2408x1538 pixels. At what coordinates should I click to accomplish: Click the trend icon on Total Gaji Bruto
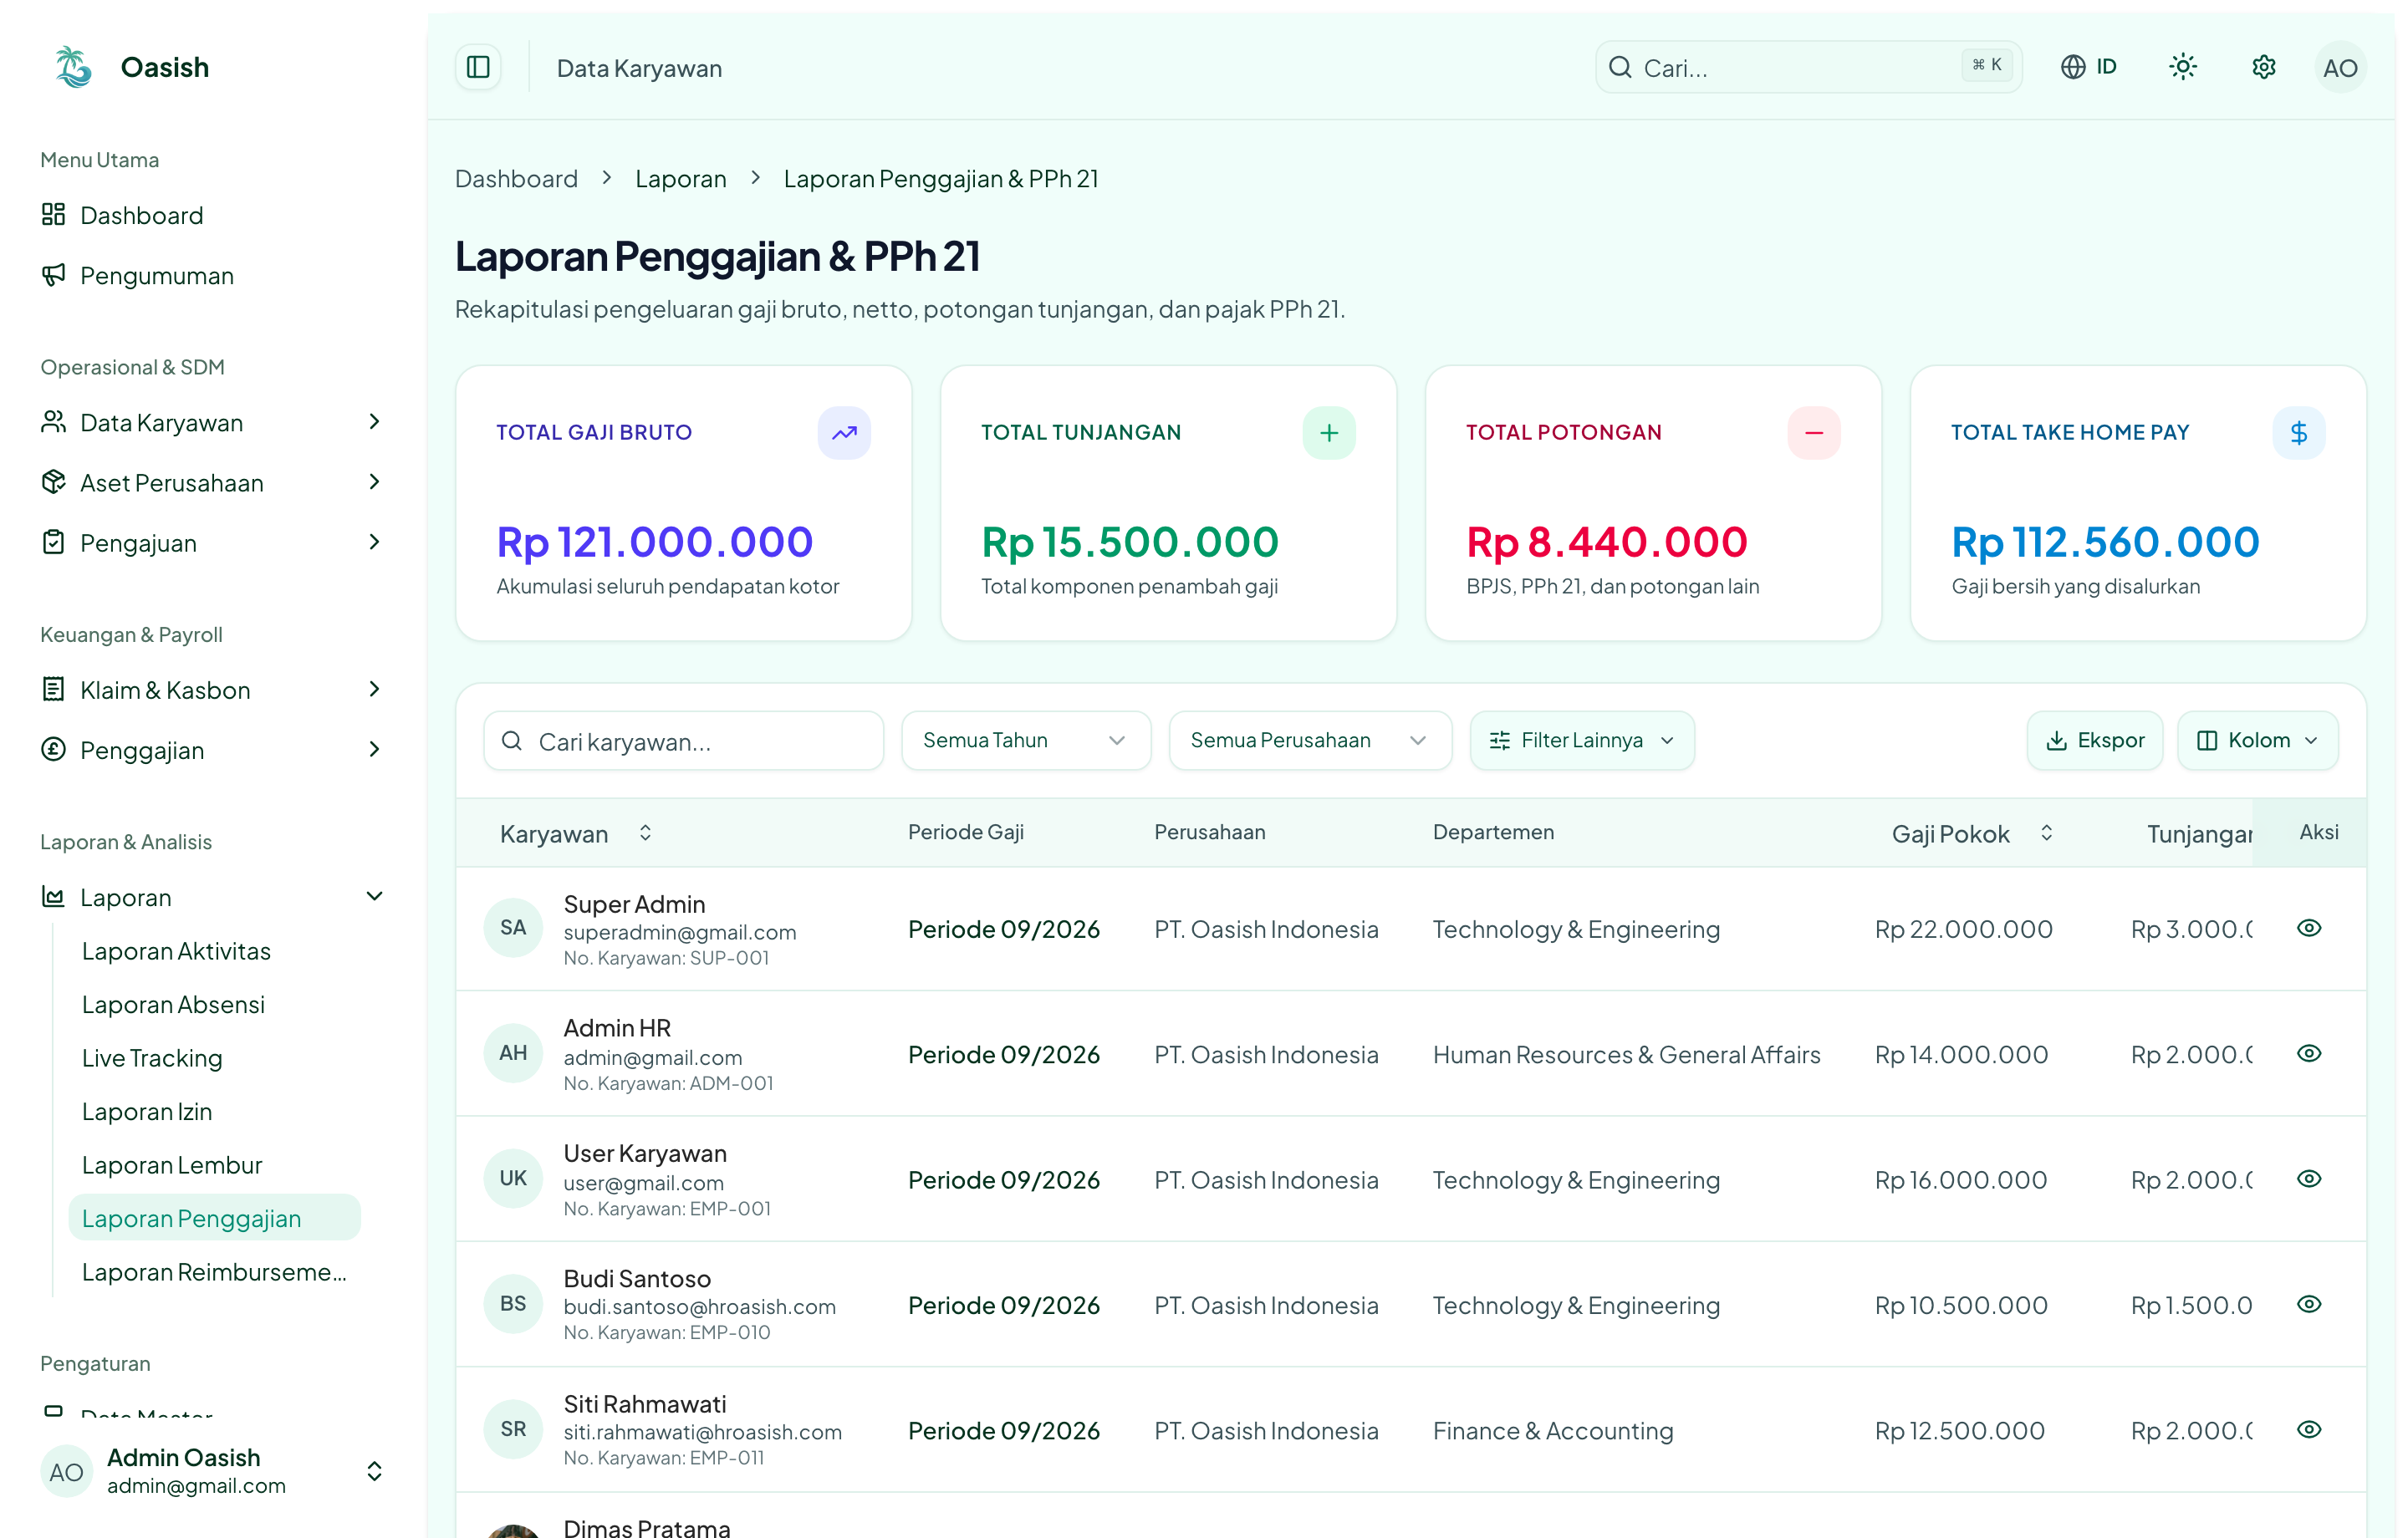844,433
